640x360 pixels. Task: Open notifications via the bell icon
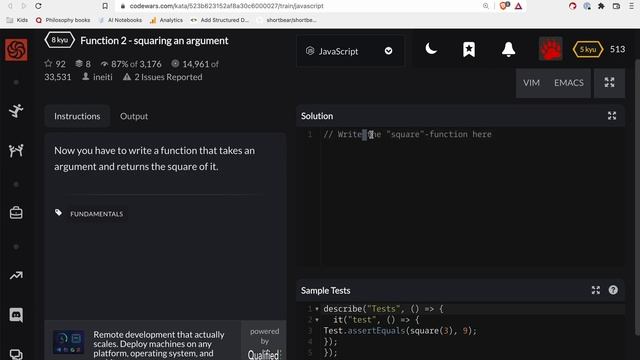tap(509, 49)
